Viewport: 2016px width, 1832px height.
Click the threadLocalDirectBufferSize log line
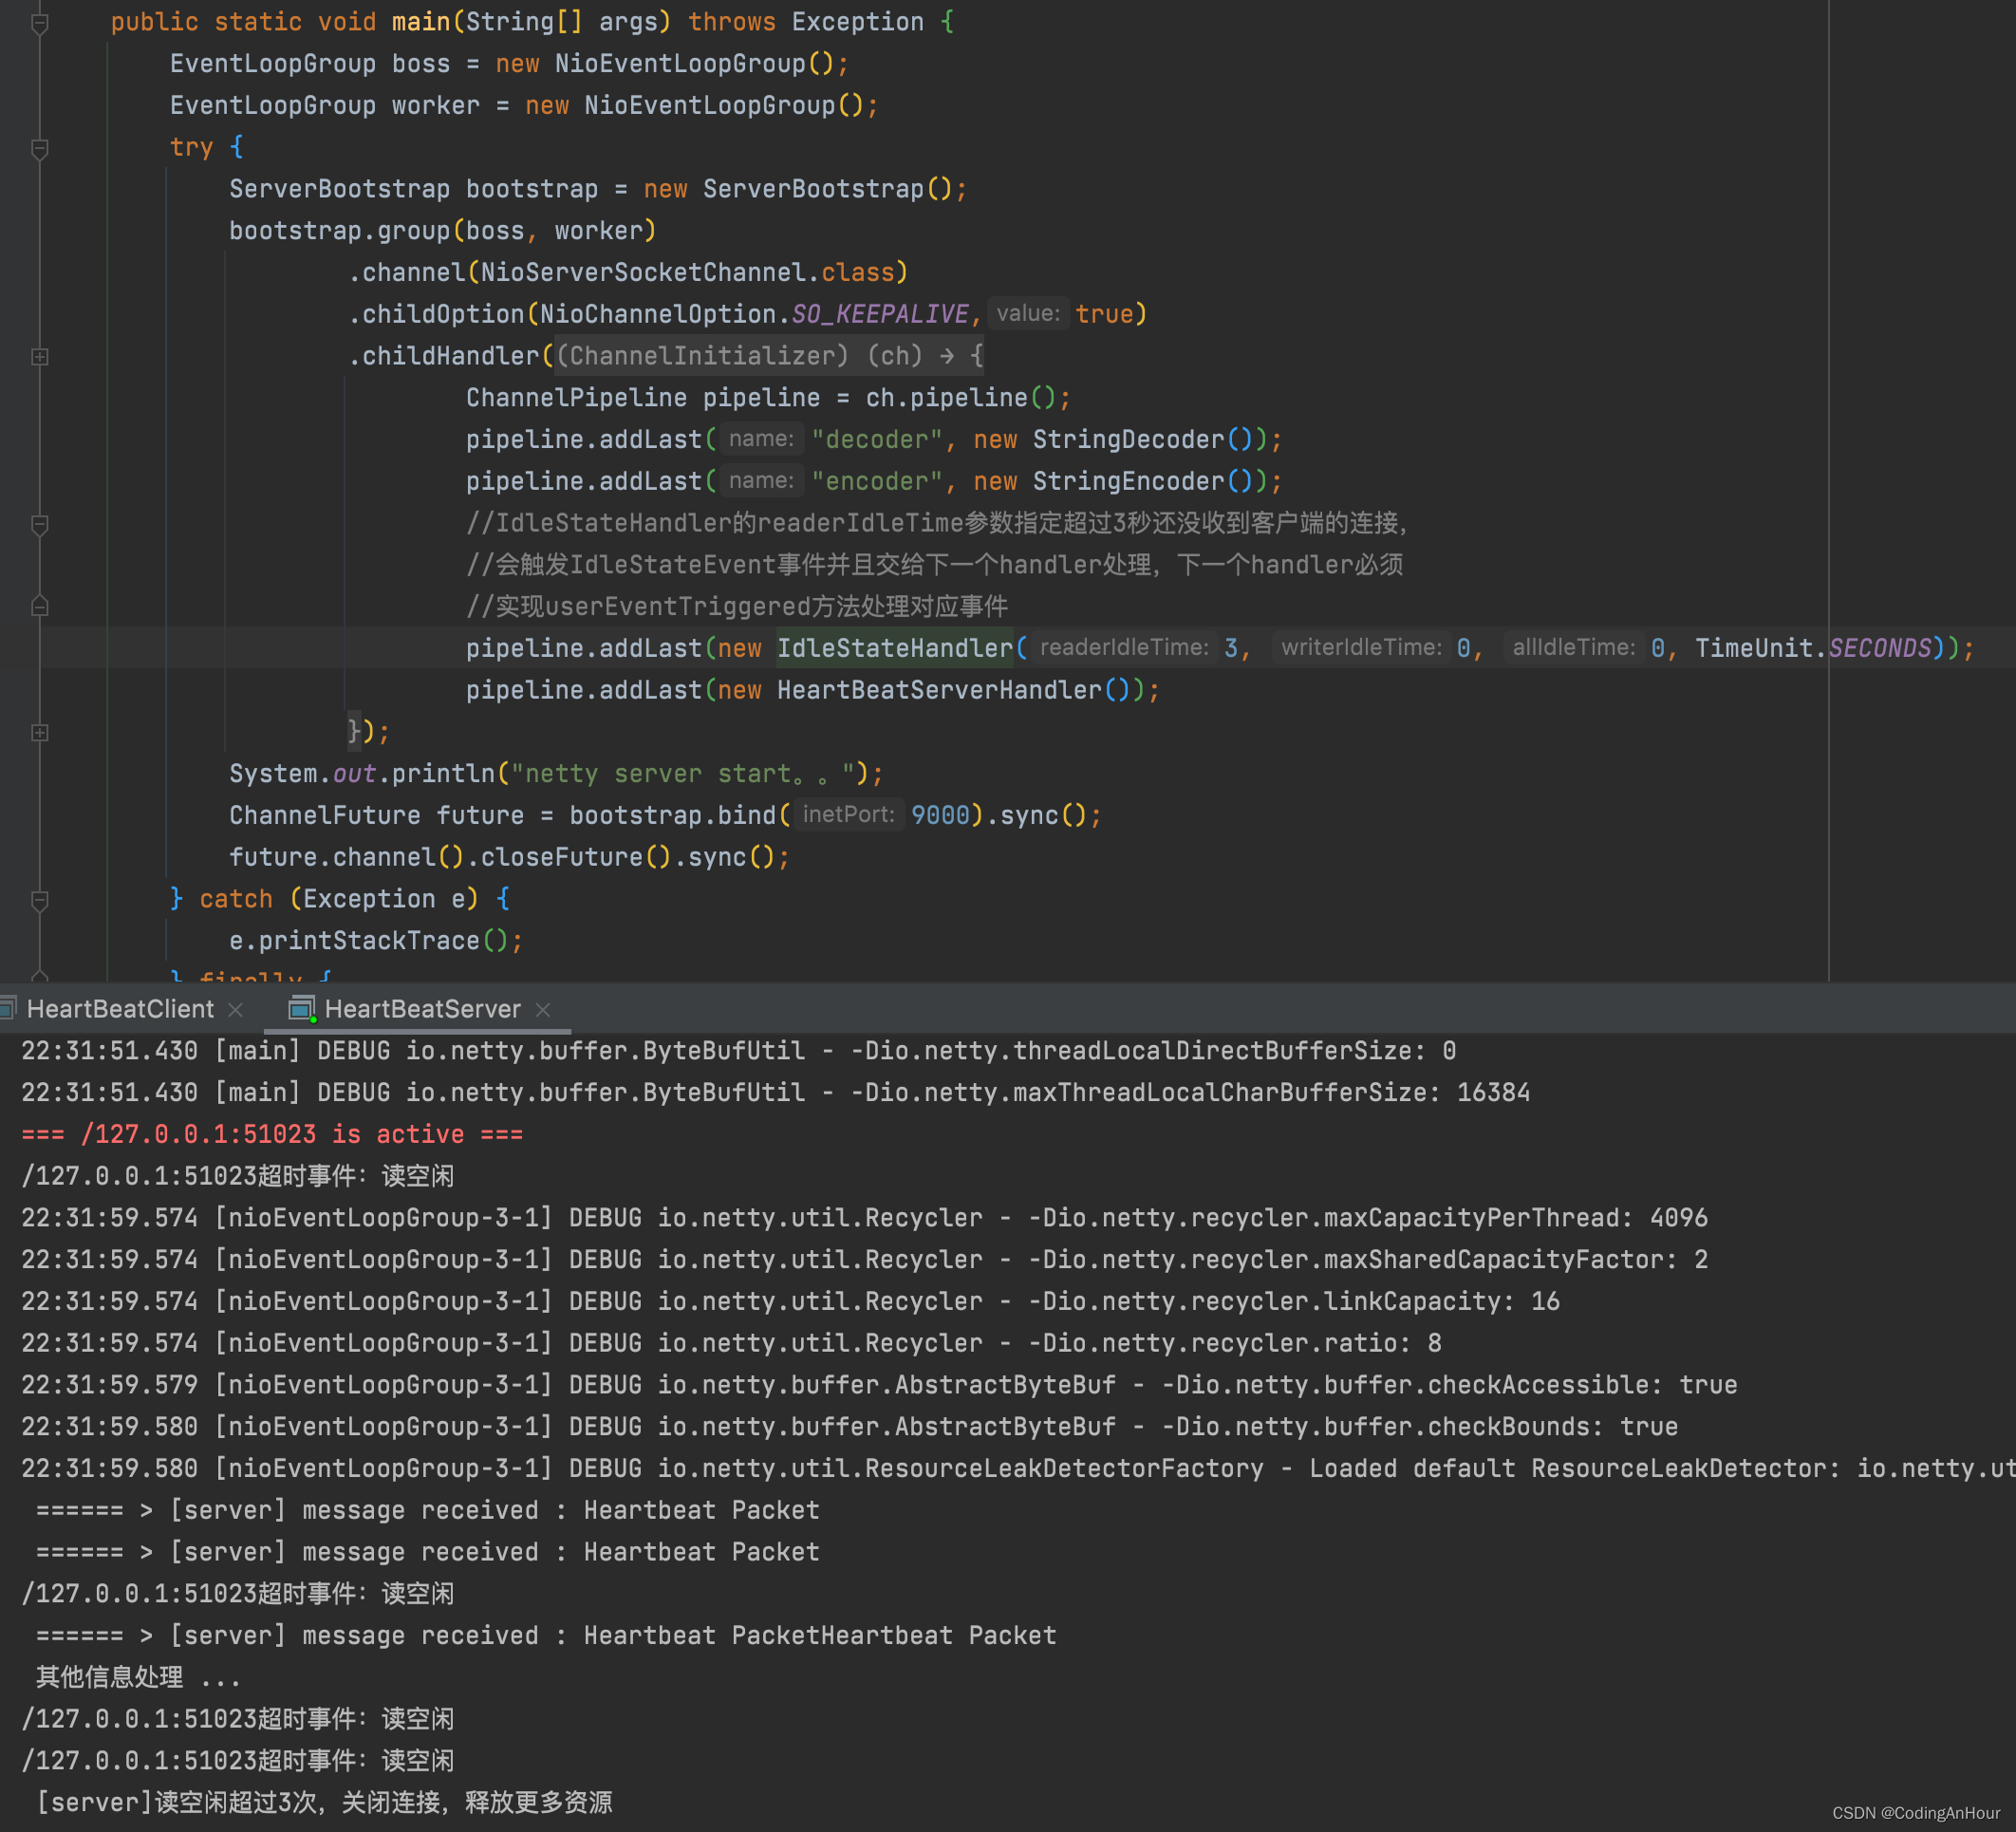tap(738, 1051)
